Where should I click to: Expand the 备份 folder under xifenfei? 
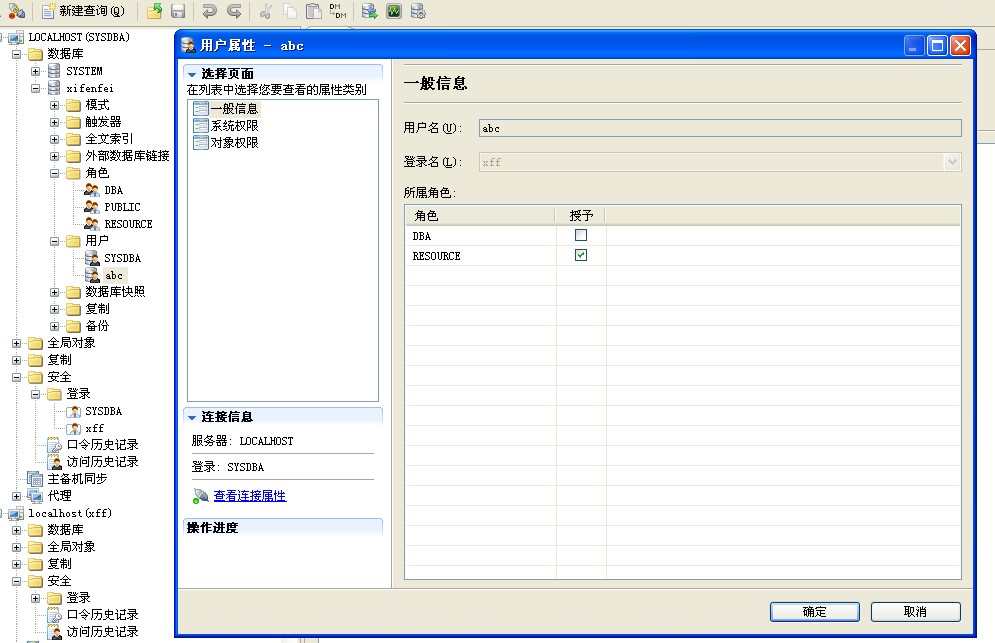55,326
